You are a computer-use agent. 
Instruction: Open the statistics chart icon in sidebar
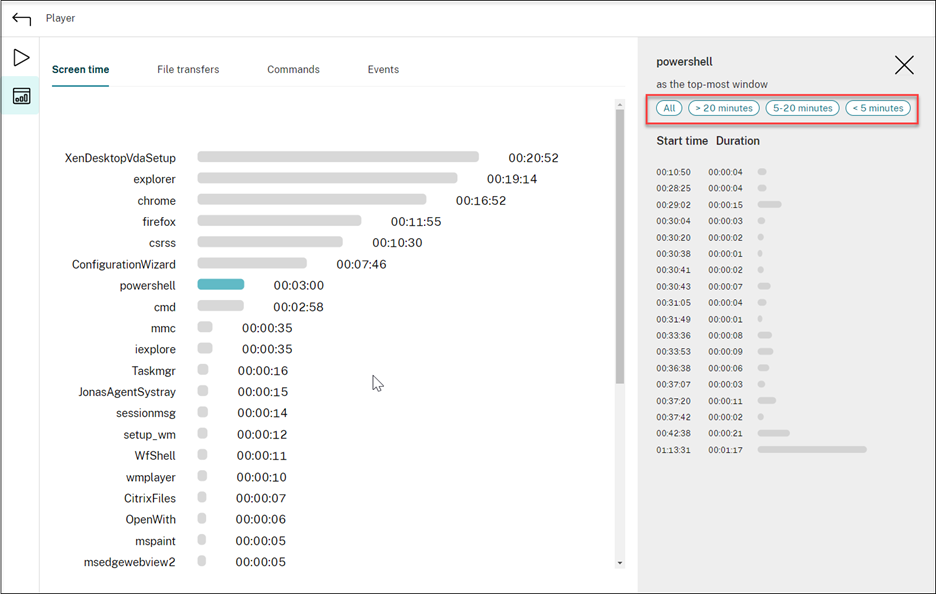tap(21, 97)
